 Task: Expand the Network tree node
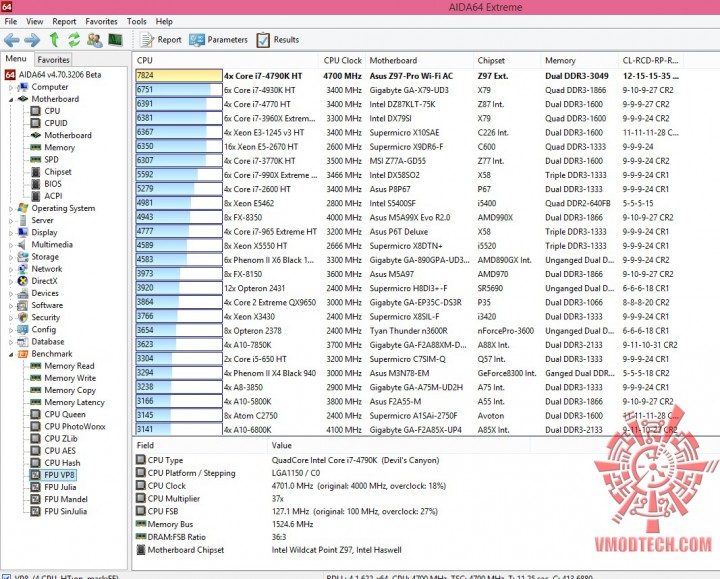[x=11, y=269]
